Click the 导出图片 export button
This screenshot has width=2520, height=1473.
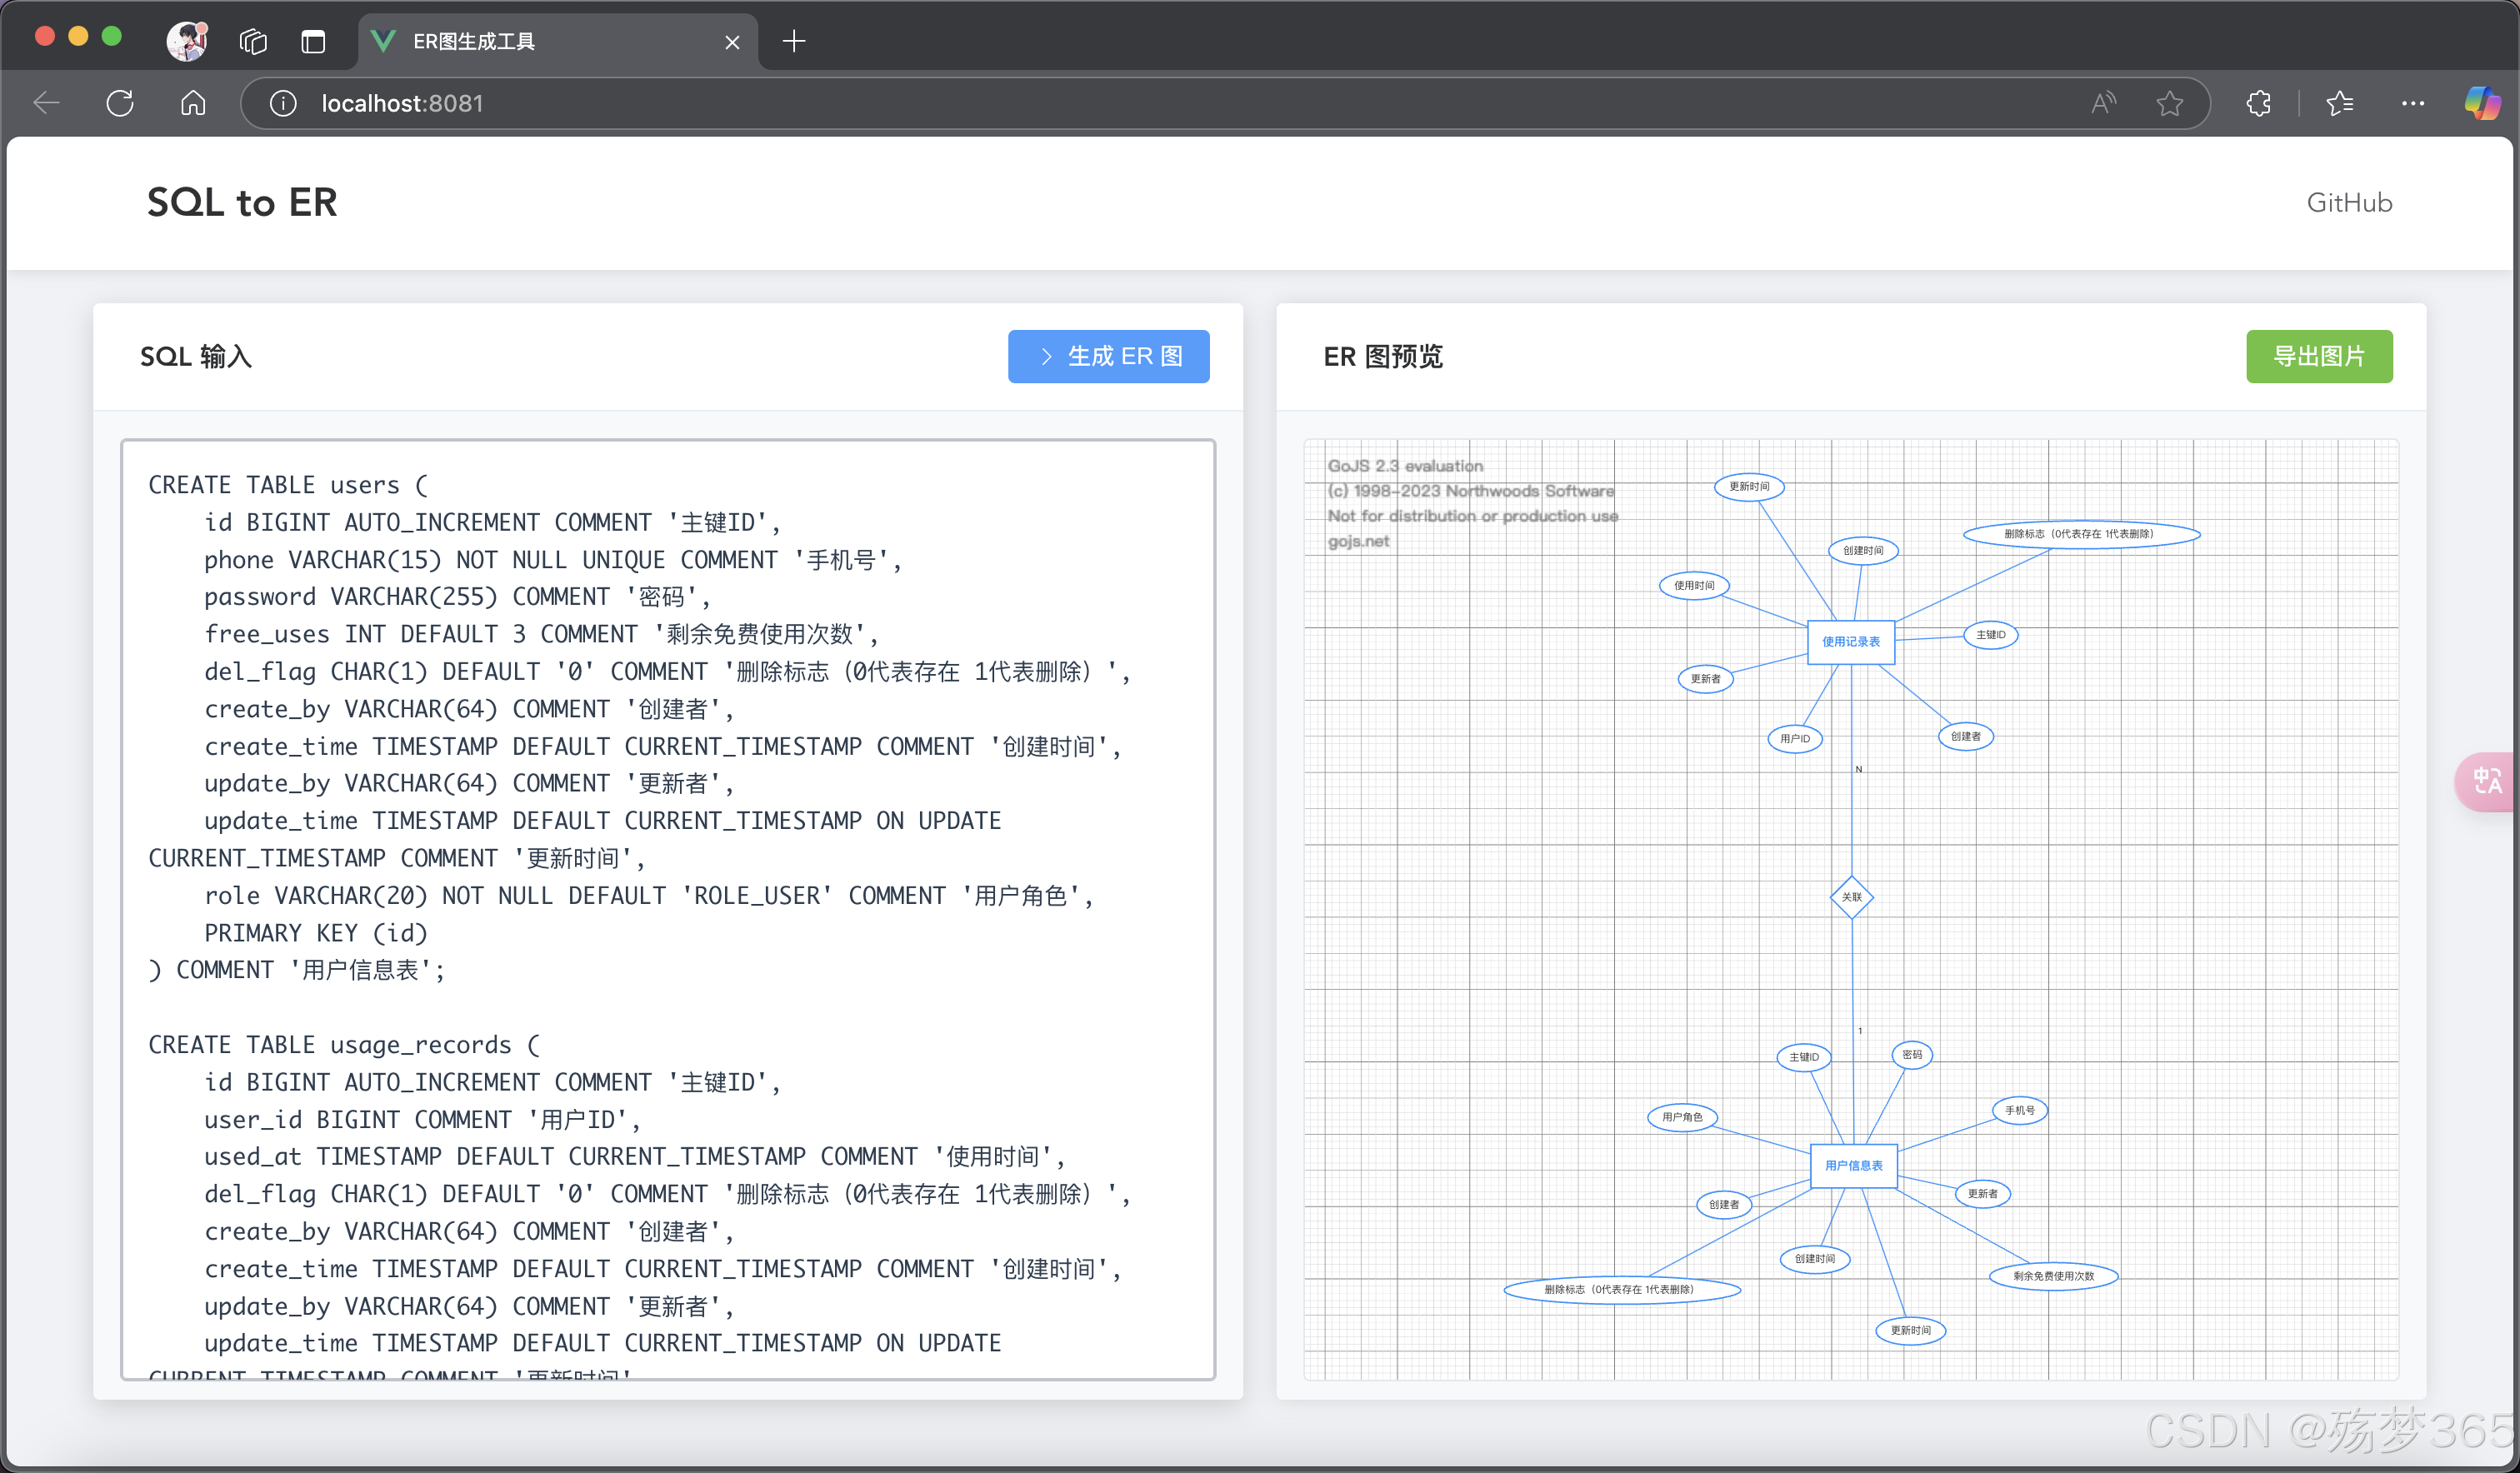click(x=2318, y=356)
